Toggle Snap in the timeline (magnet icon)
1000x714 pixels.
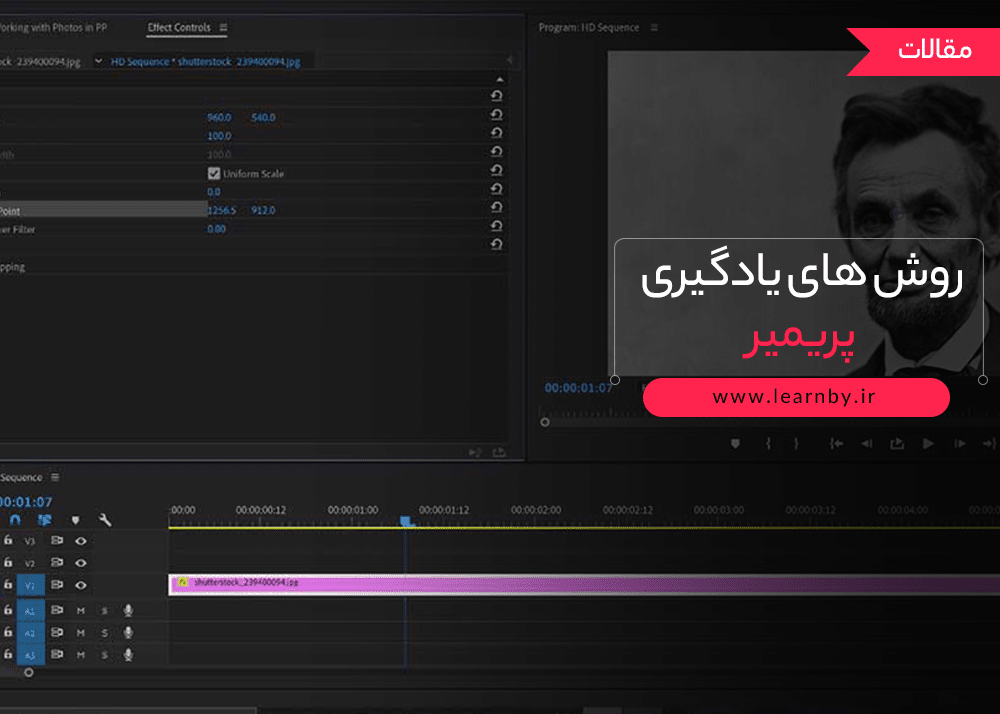point(15,520)
